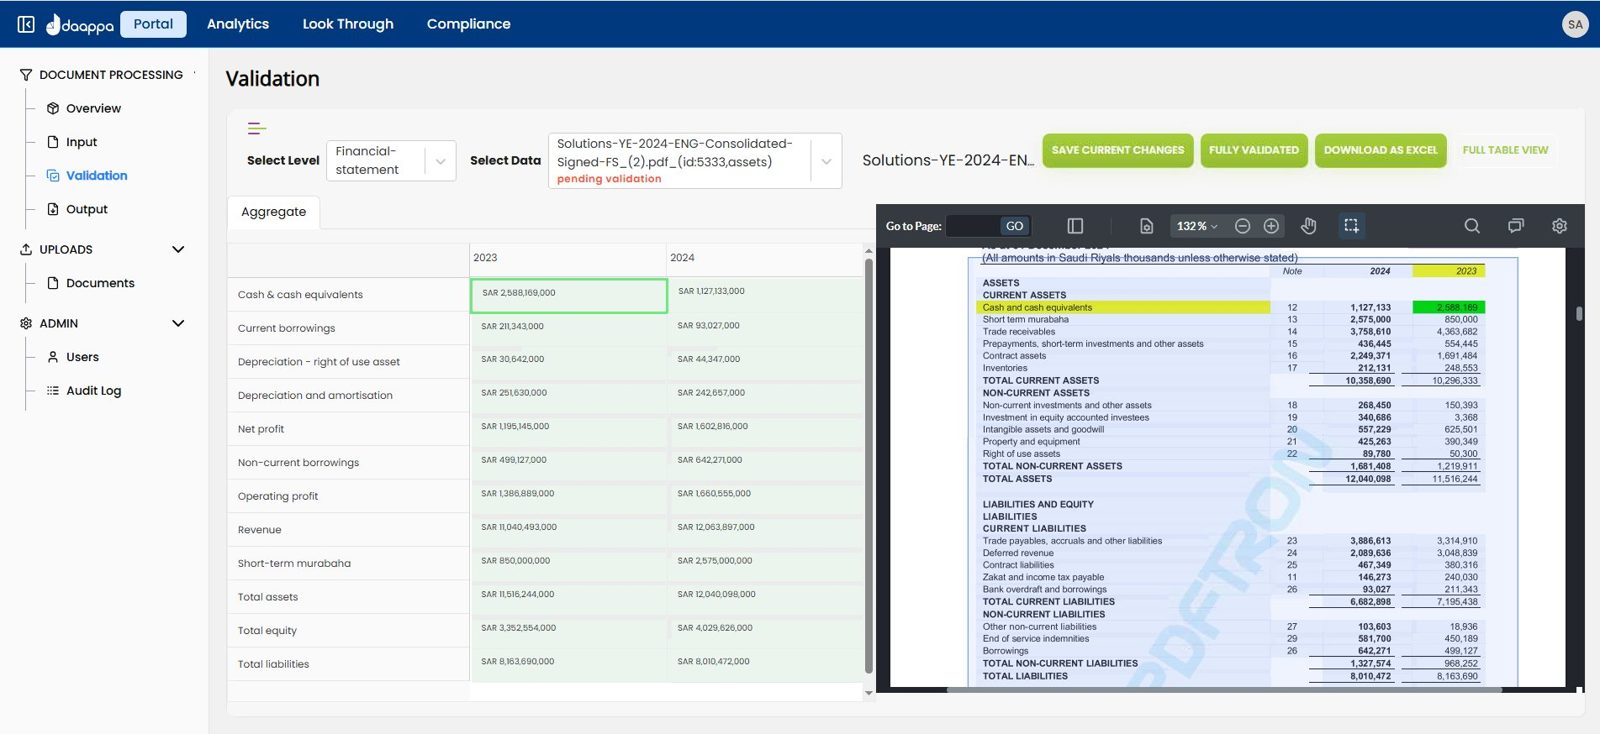Screen dimensions: 1600x734
Task: Collapse sidebar using top-left panel icon
Action: 26,24
